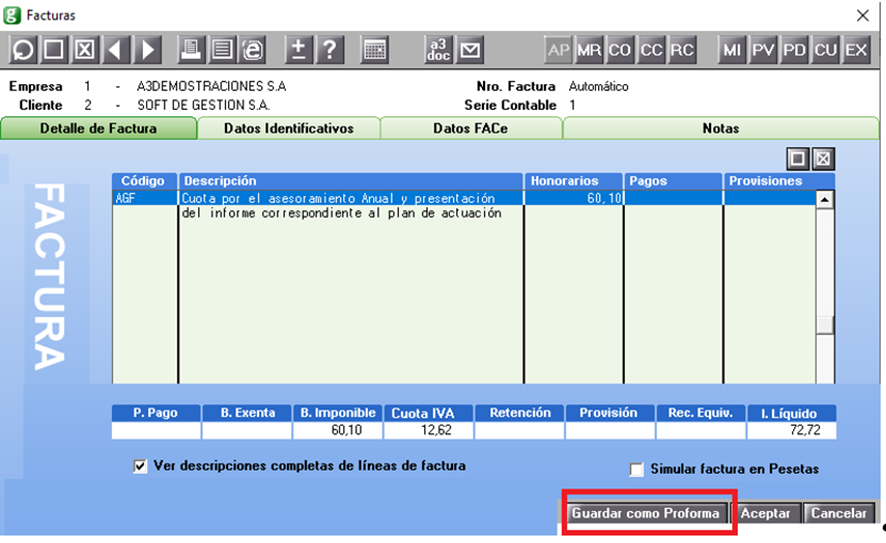
Task: Click the empty square toolbar icon
Action: point(54,50)
